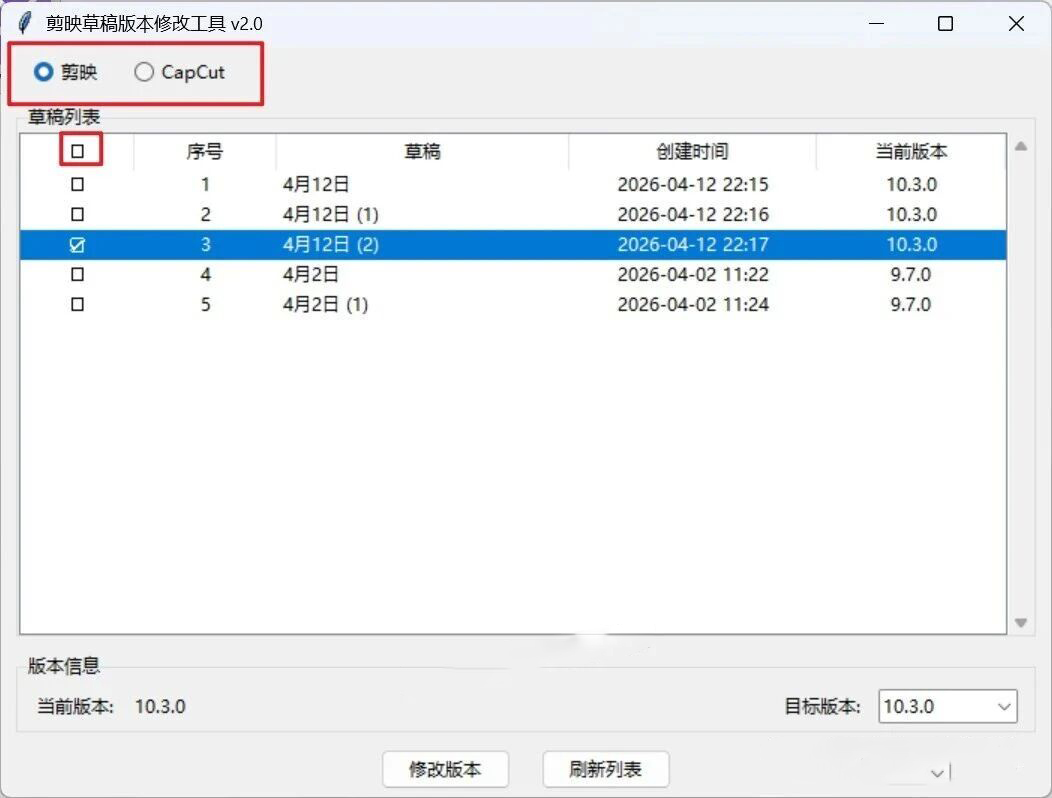Click the 草稿 column header
Screen dimensions: 1052x798
(422, 152)
